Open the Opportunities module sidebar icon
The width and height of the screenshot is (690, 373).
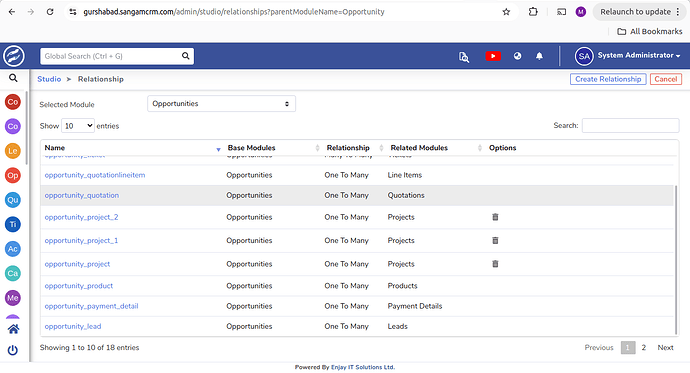(13, 176)
